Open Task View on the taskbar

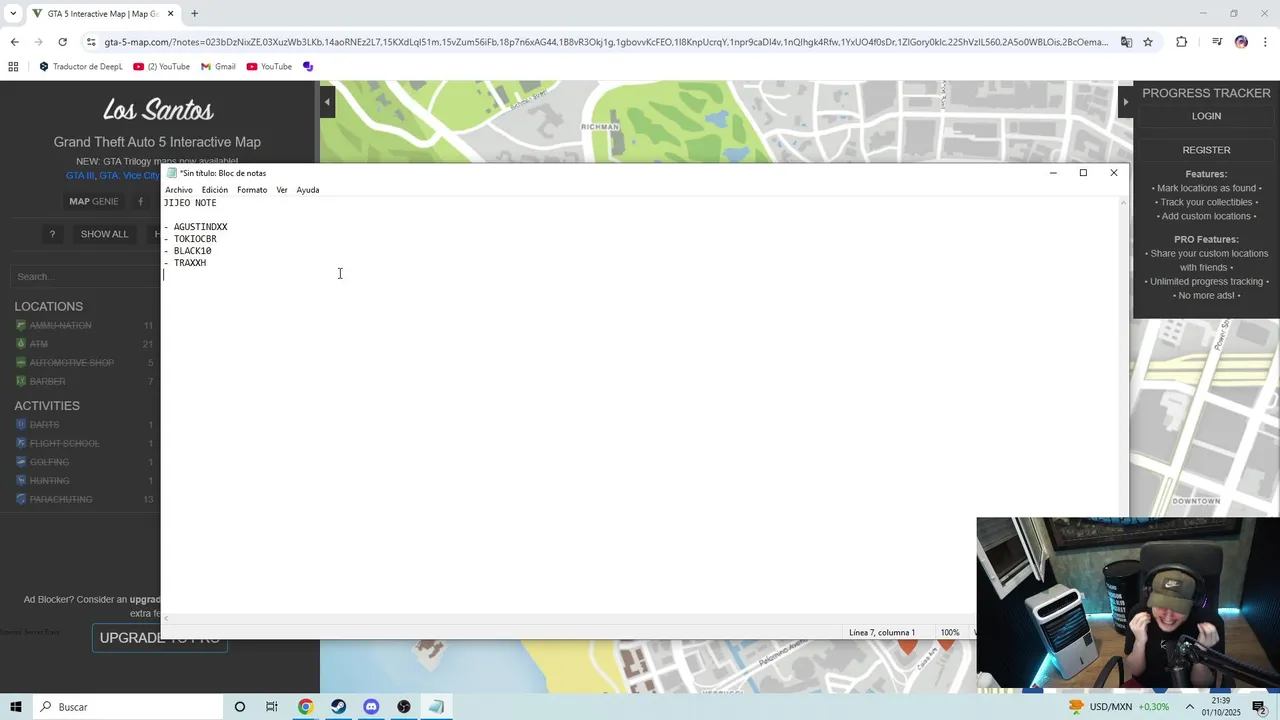[x=272, y=707]
